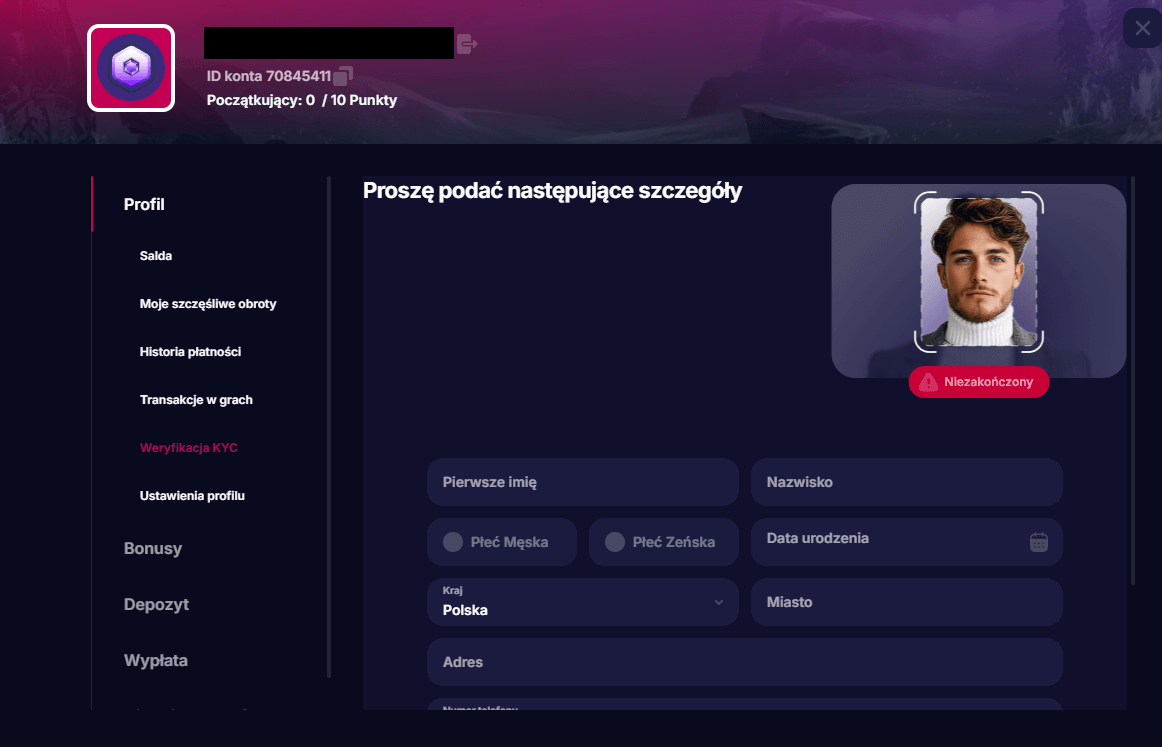Image resolution: width=1162 pixels, height=747 pixels.
Task: Go to Historia płatności
Action: 190,352
